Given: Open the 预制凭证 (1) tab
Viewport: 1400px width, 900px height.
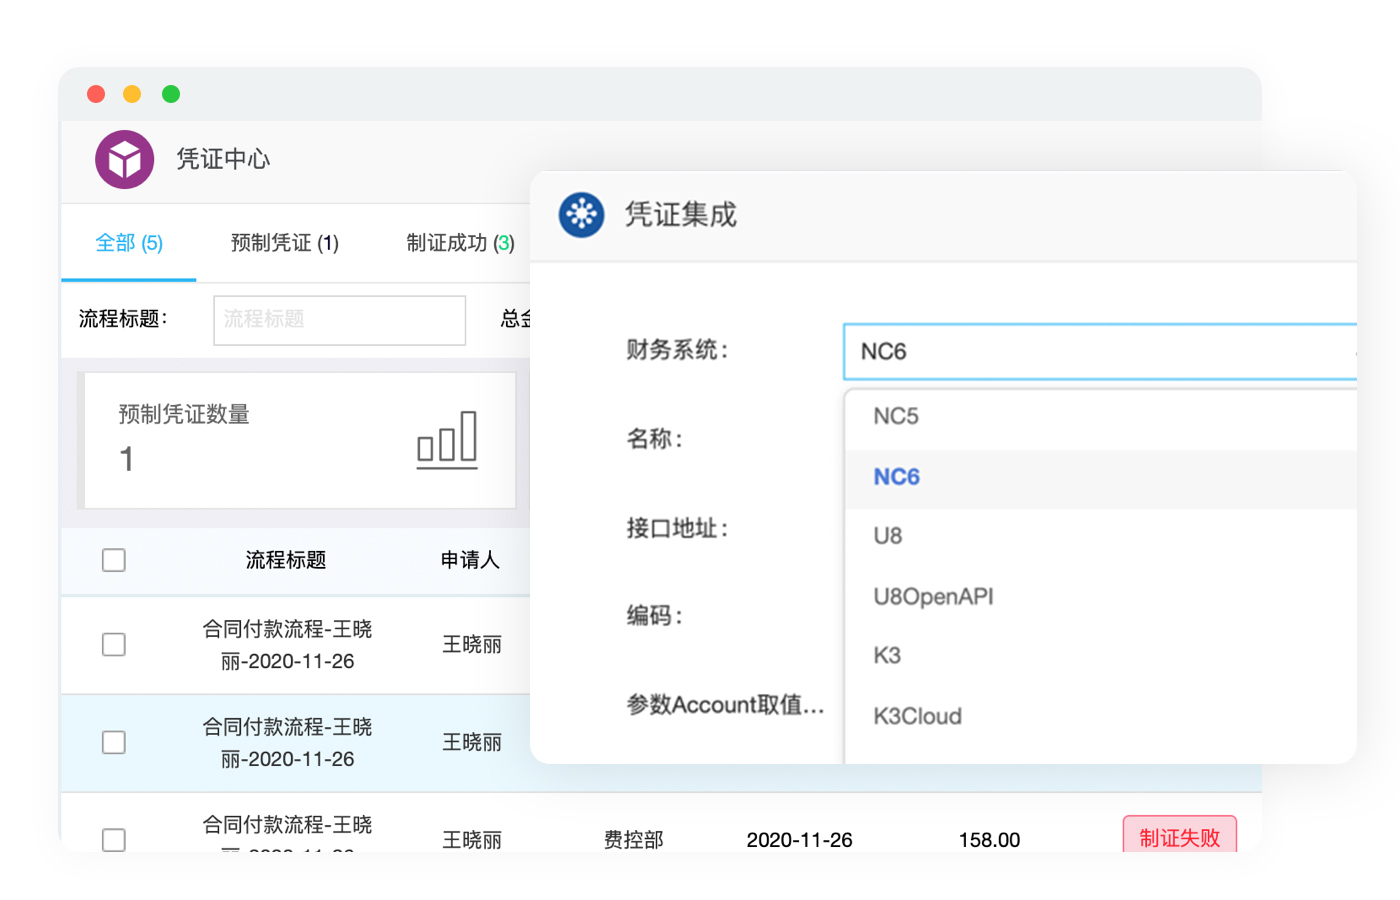Looking at the screenshot, I should click(285, 243).
